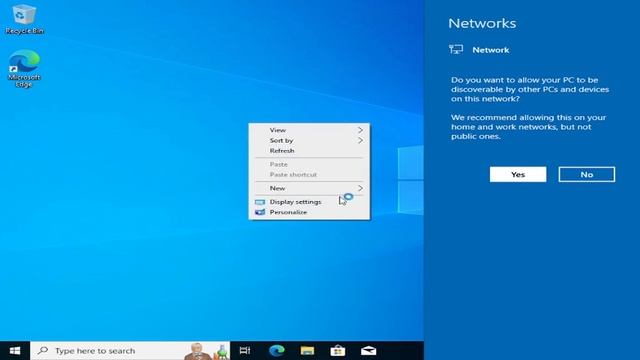Click Yes to allow PC discovery
This screenshot has height=360, width=640.
518,174
